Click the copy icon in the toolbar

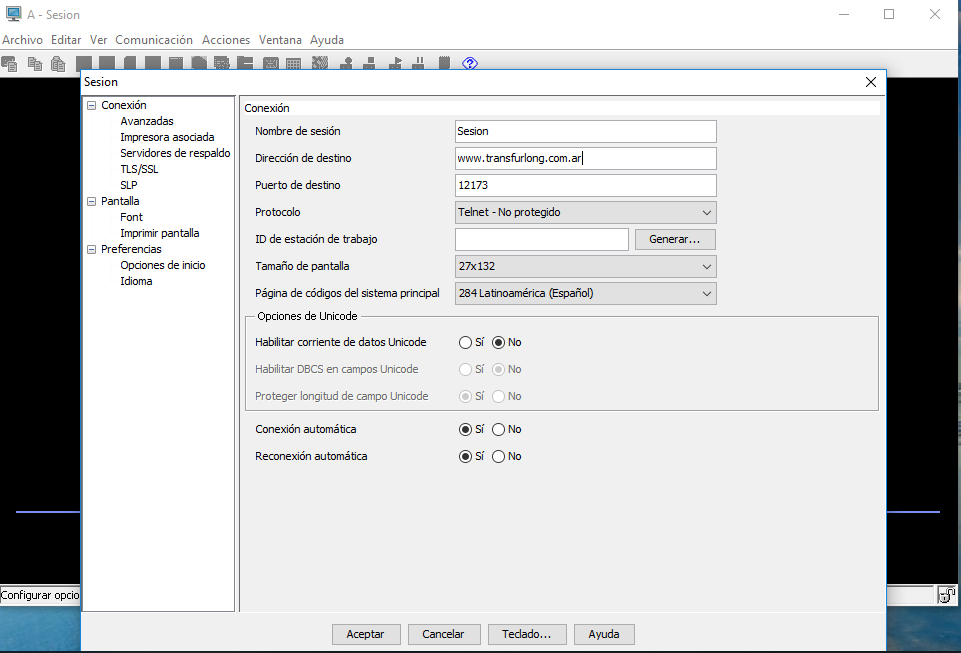tap(35, 63)
